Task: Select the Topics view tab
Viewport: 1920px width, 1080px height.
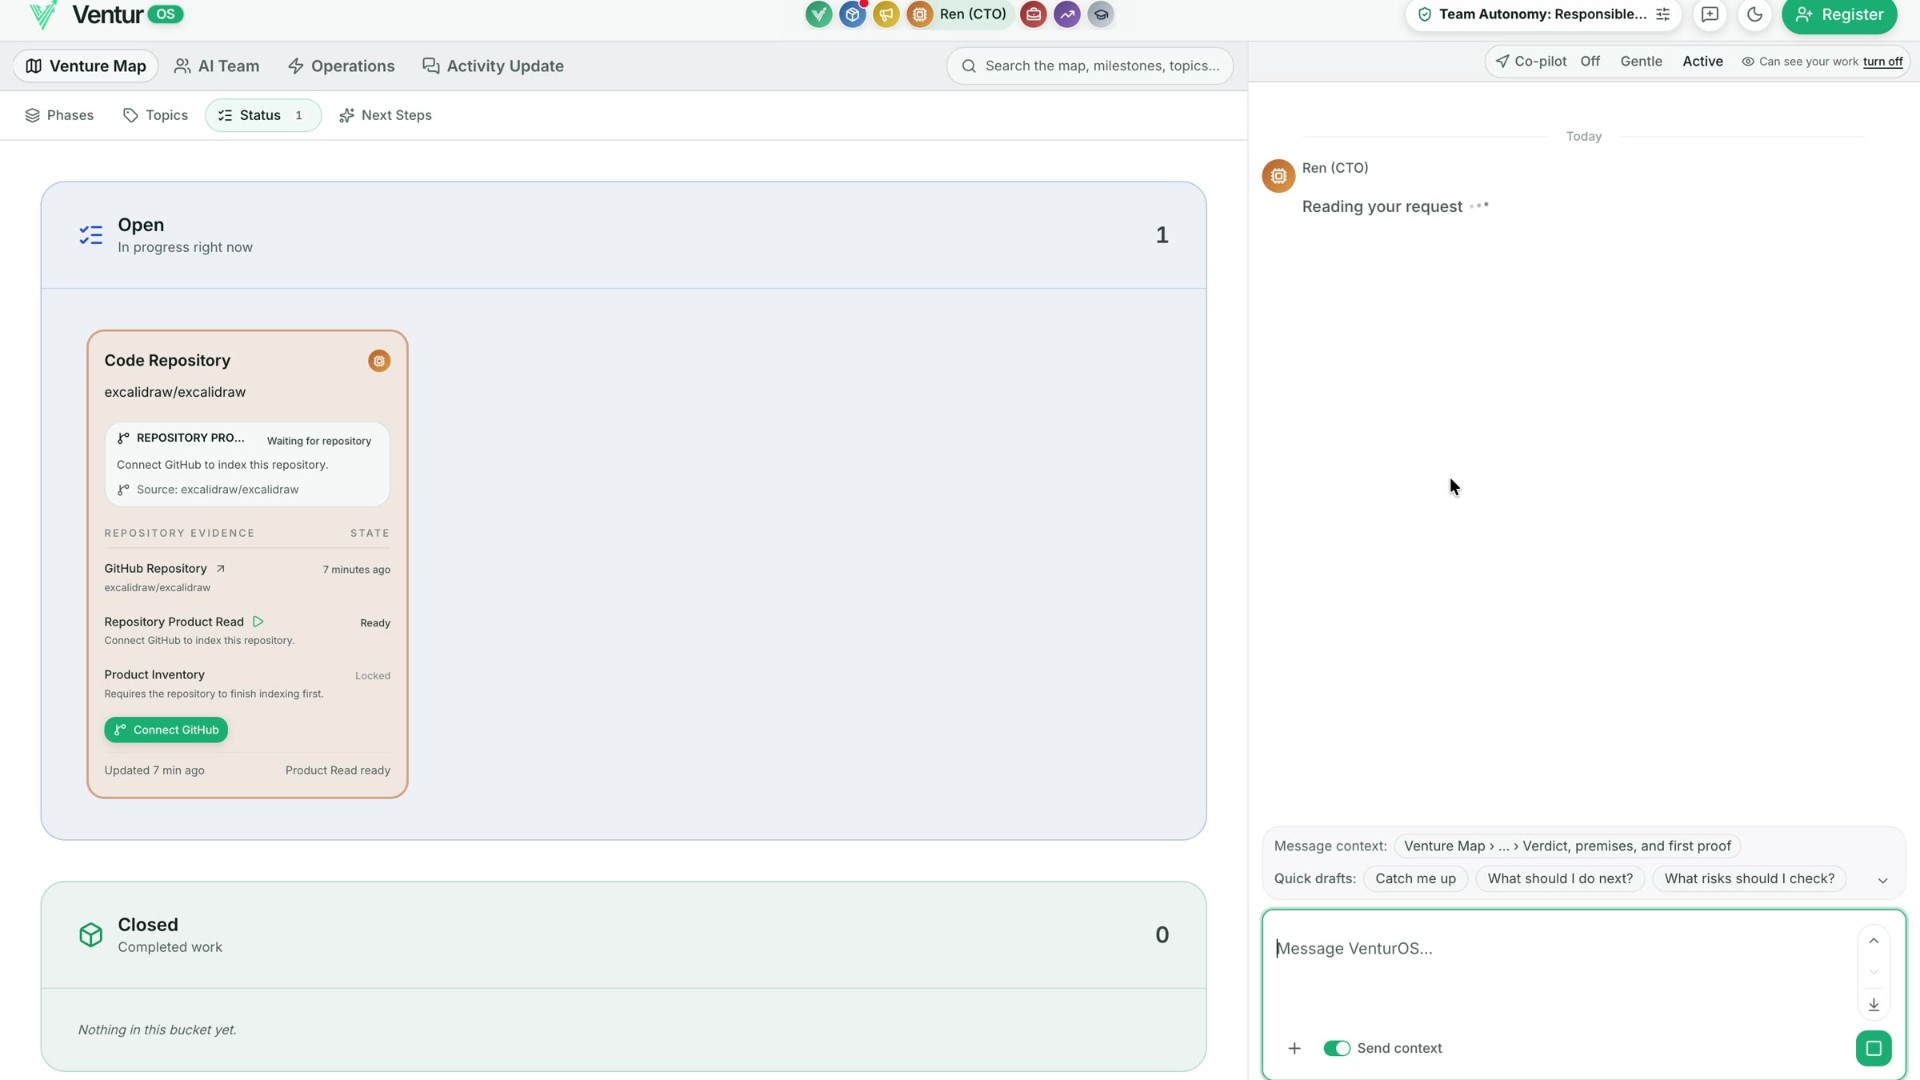Action: click(x=156, y=115)
